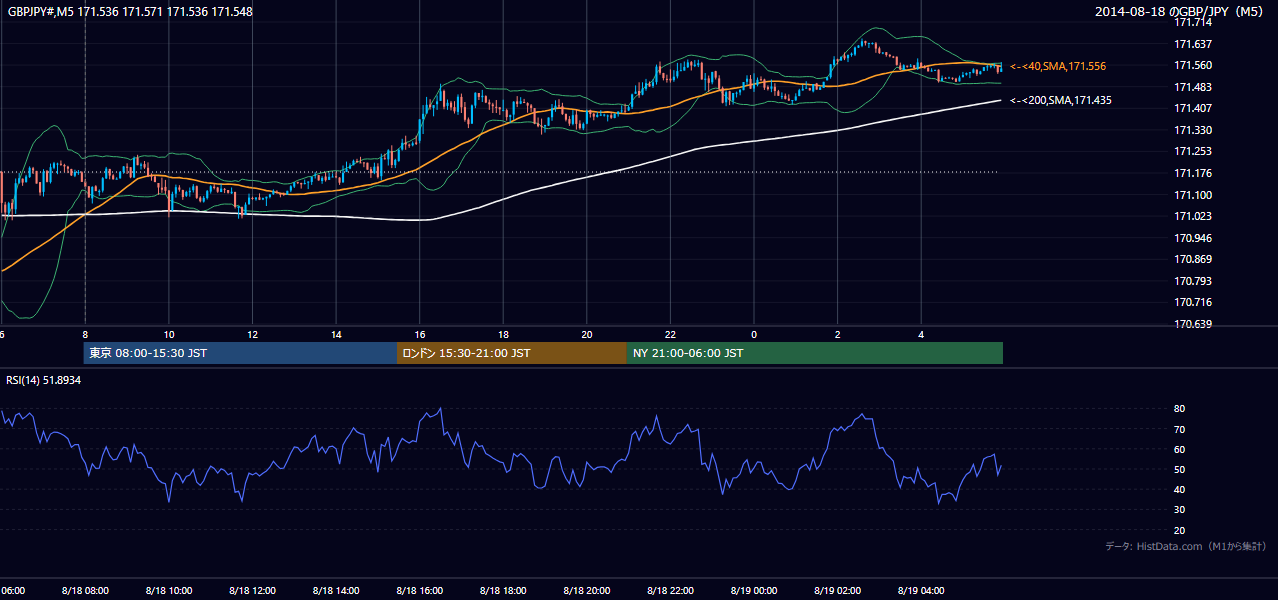Click price axis value 171.100
Viewport: 1278px width, 600px height.
(1192, 195)
